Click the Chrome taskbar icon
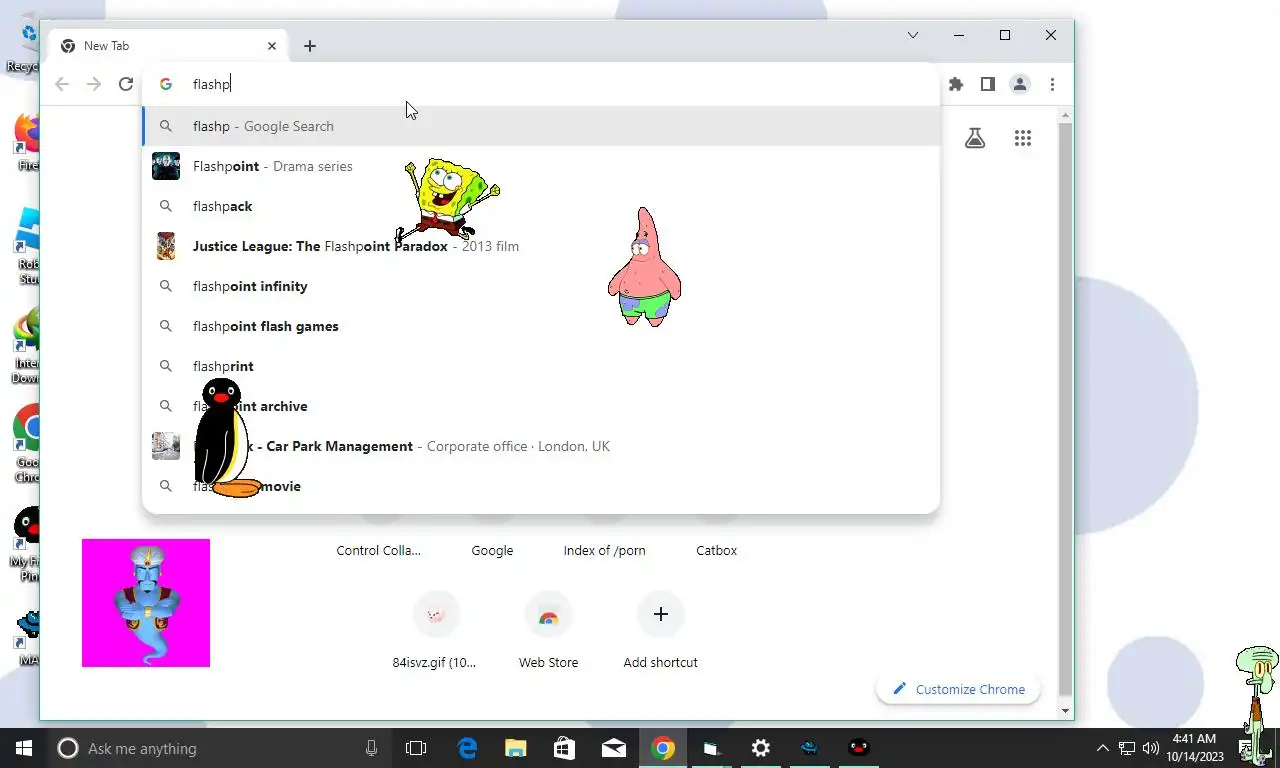Screen dimensions: 1280x768 coord(663,748)
